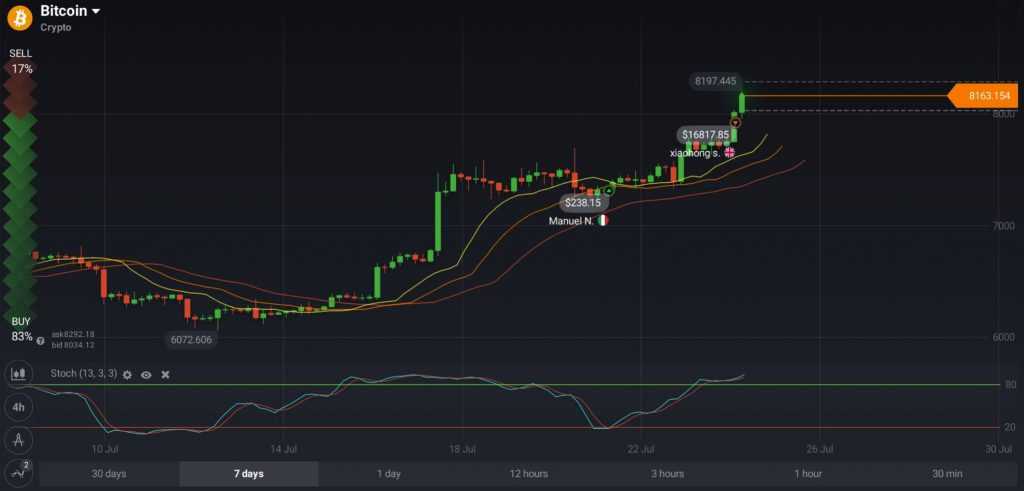Click the green up-arrow trade marker
The width and height of the screenshot is (1024, 491).
609,191
